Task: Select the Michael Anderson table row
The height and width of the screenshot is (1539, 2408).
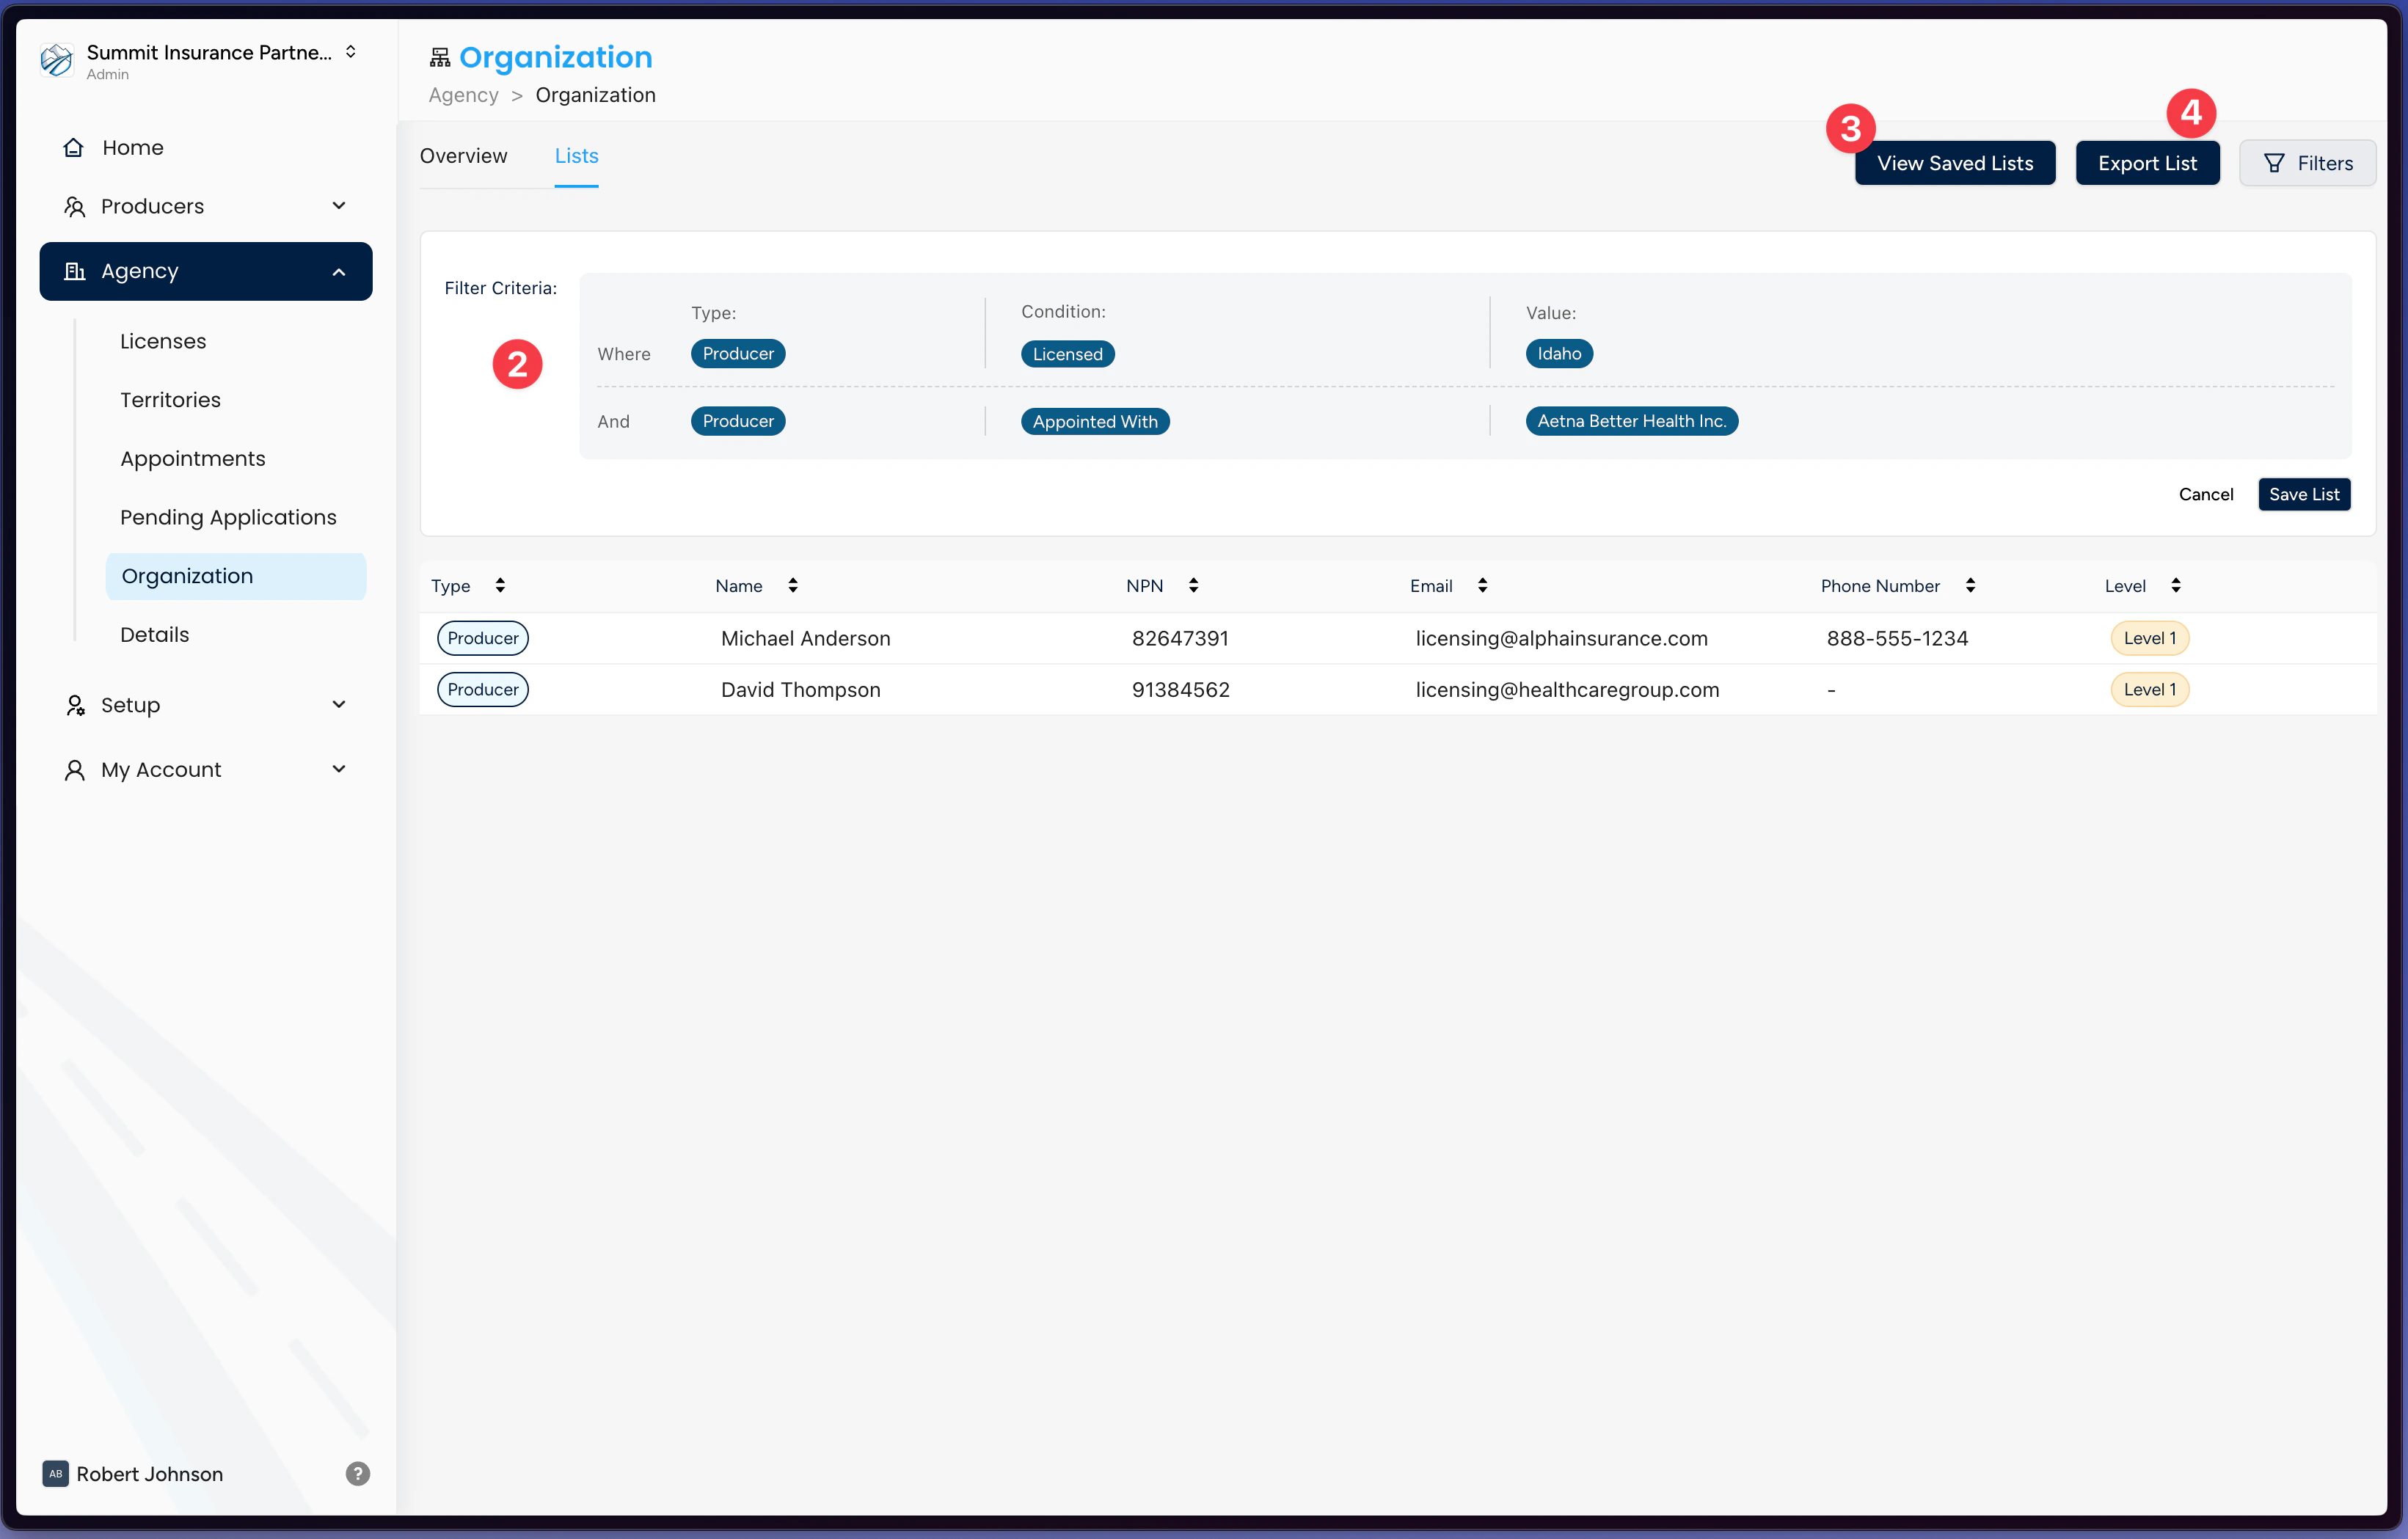Action: pos(805,638)
